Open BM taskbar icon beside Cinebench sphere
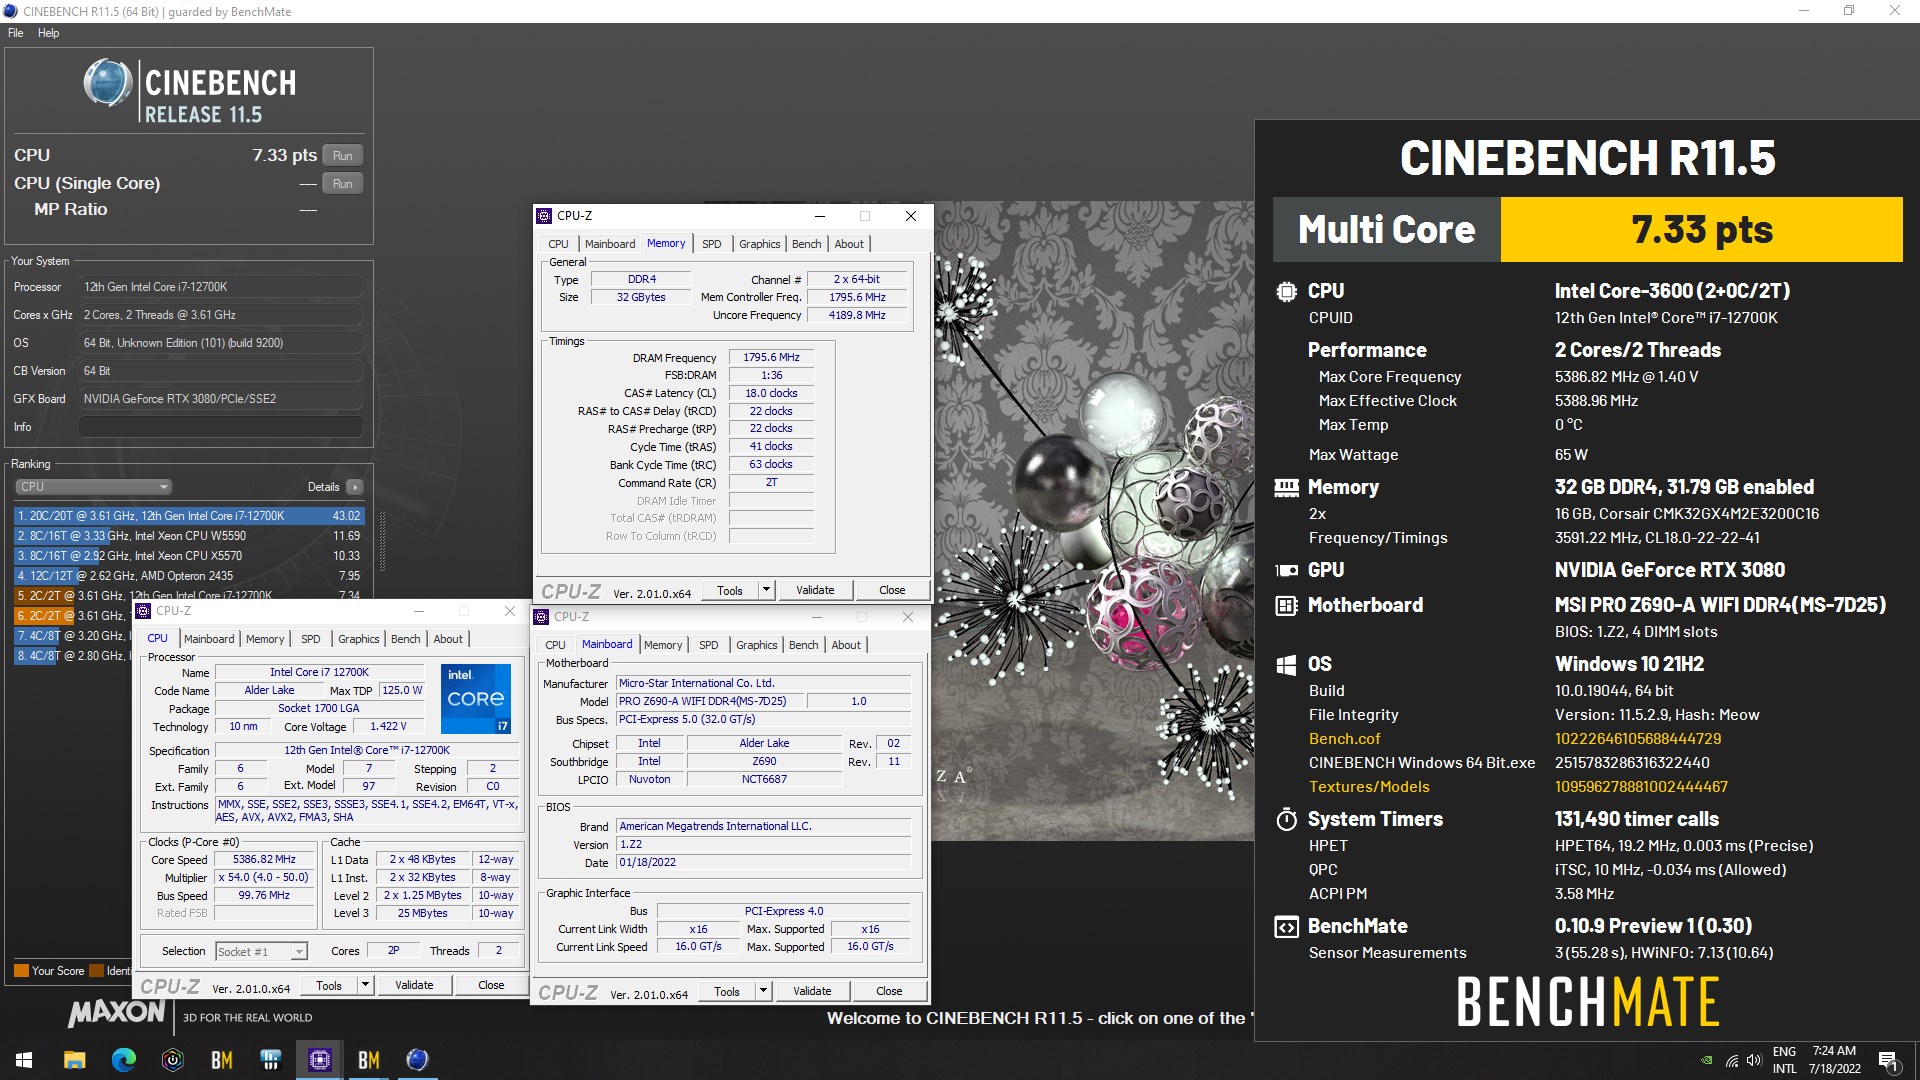This screenshot has height=1080, width=1920. point(368,1060)
